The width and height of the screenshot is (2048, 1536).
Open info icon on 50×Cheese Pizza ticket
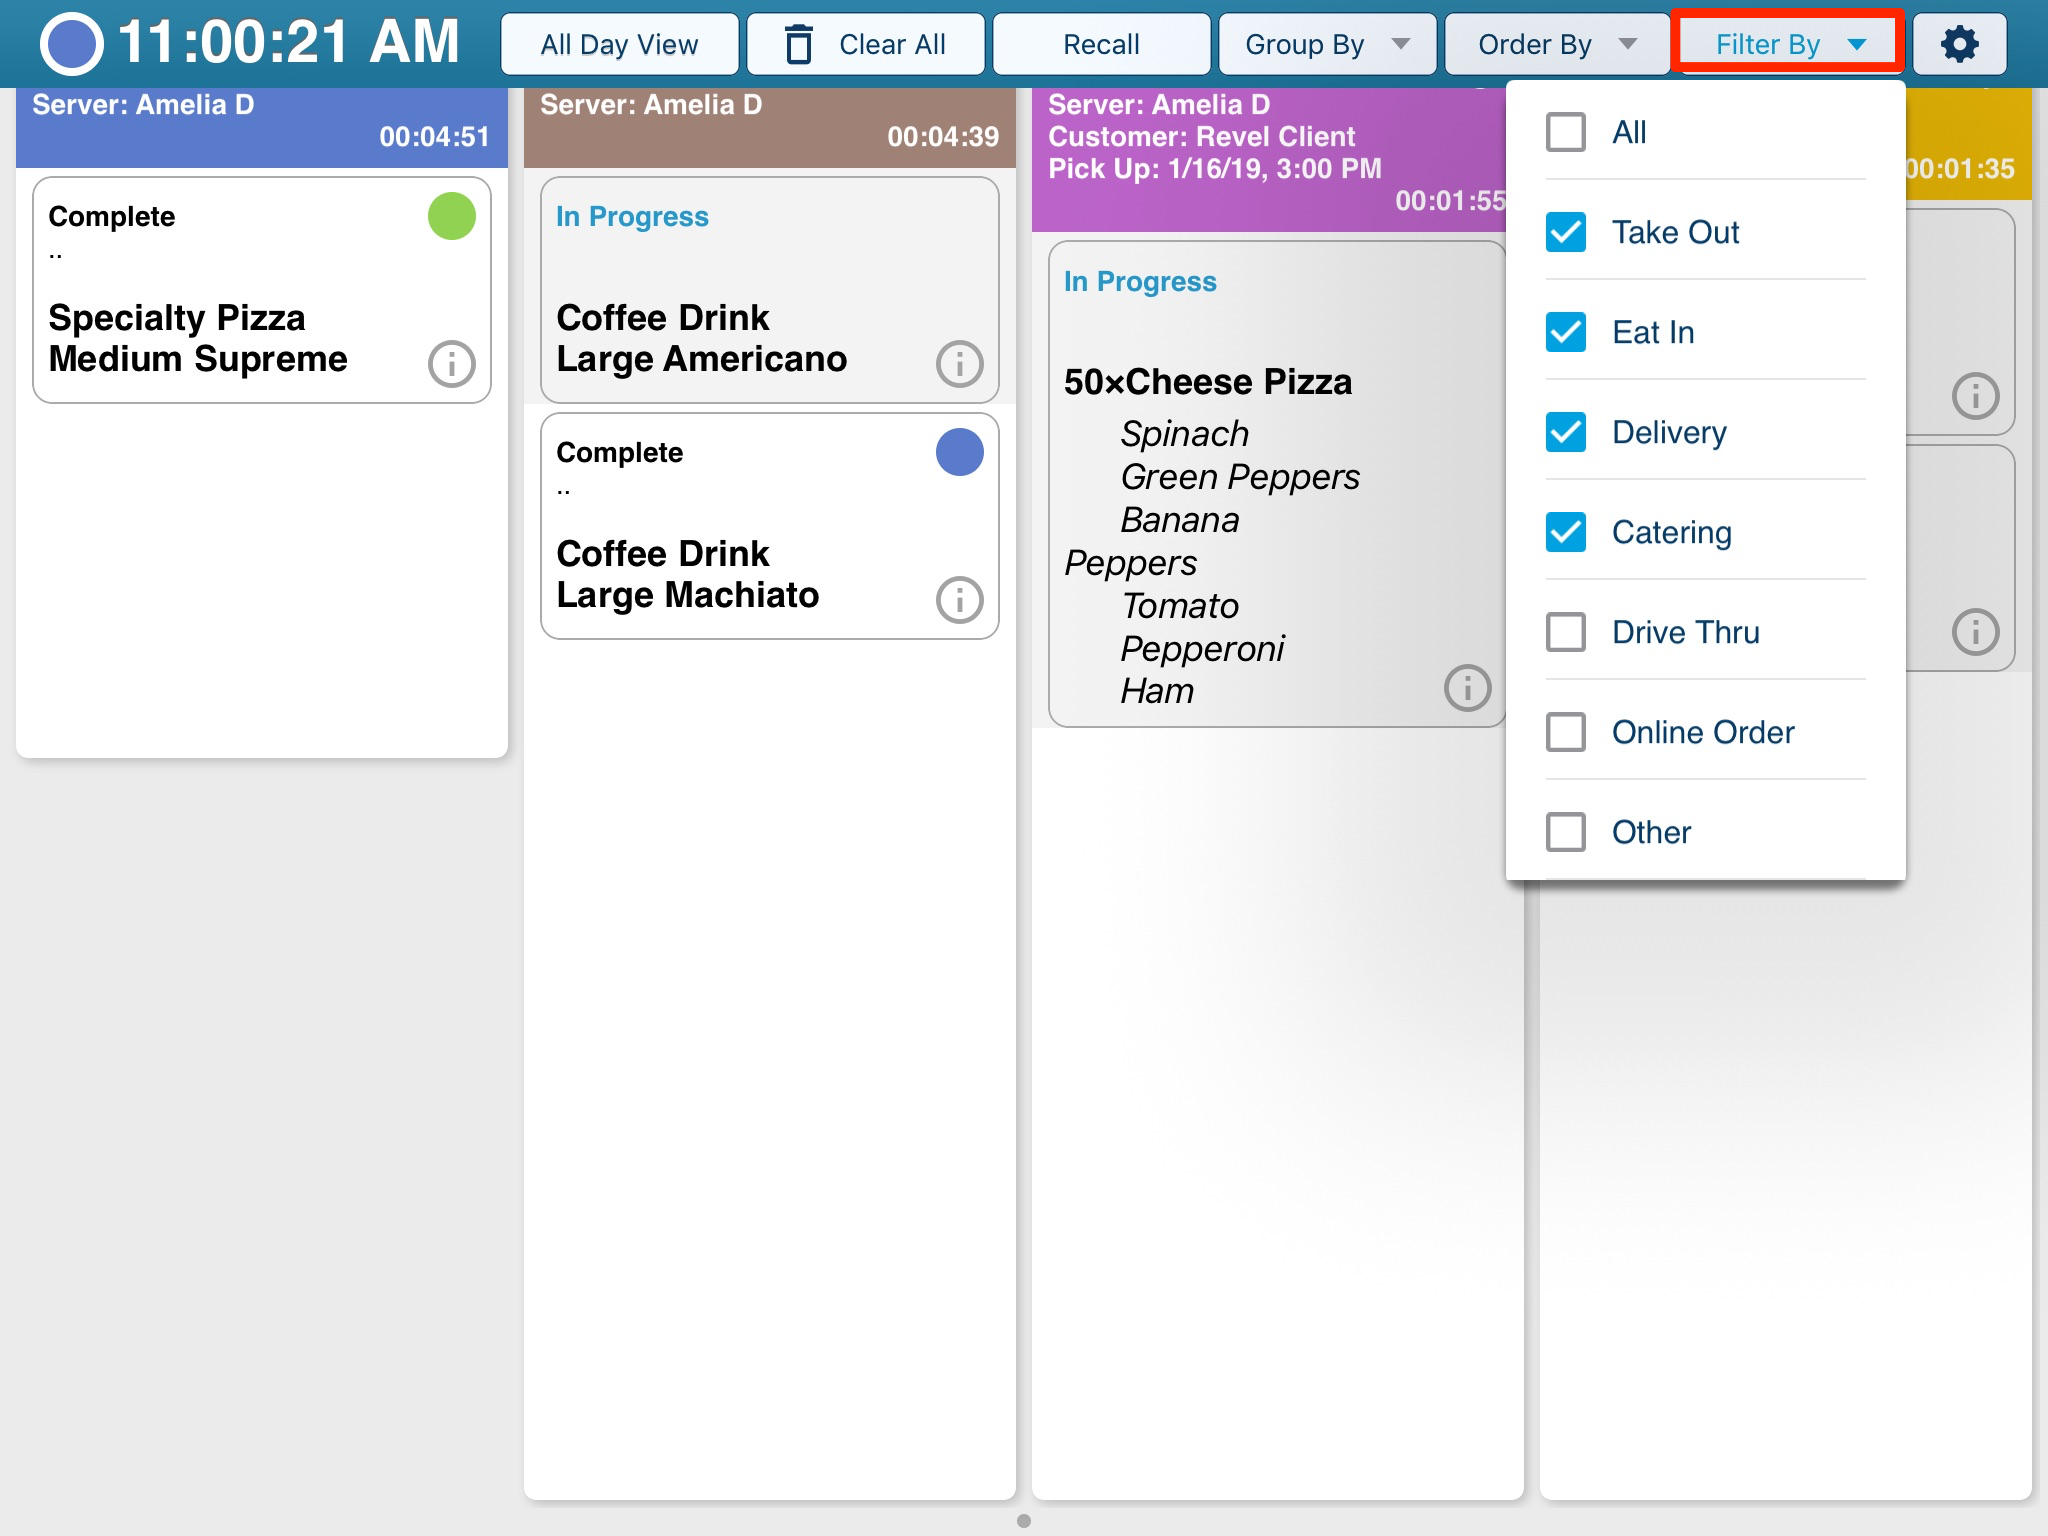(x=1467, y=688)
